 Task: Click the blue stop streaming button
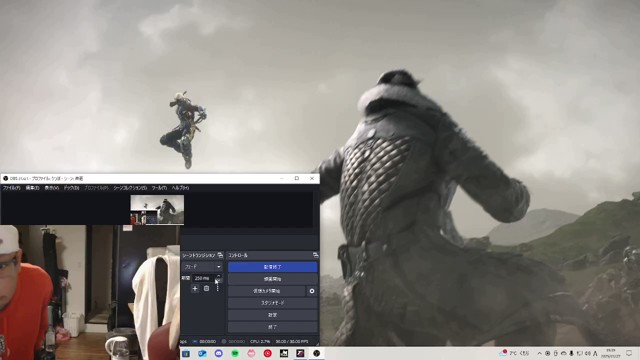pyautogui.click(x=273, y=267)
